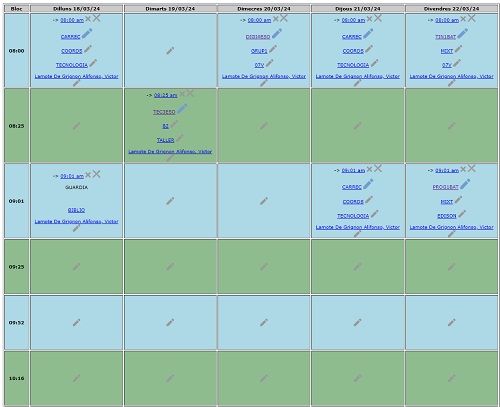
Task: Add entry pencil in empty Dilluns 09:52 cell
Action: click(76, 322)
